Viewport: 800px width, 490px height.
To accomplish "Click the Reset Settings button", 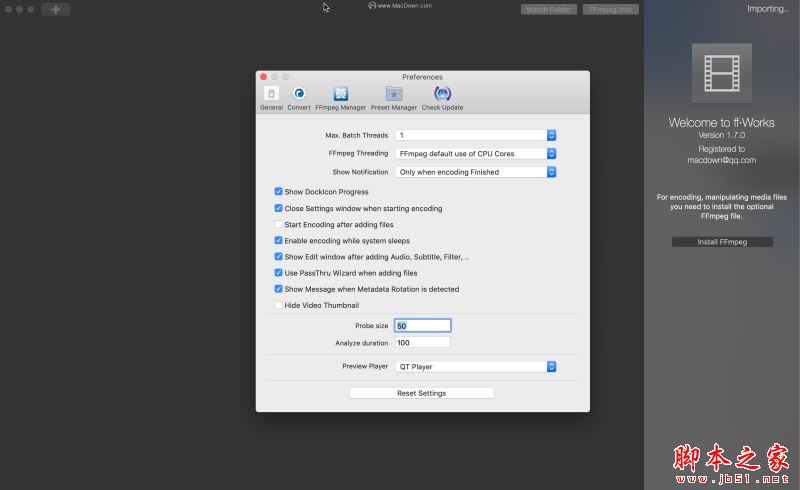I will pyautogui.click(x=421, y=393).
